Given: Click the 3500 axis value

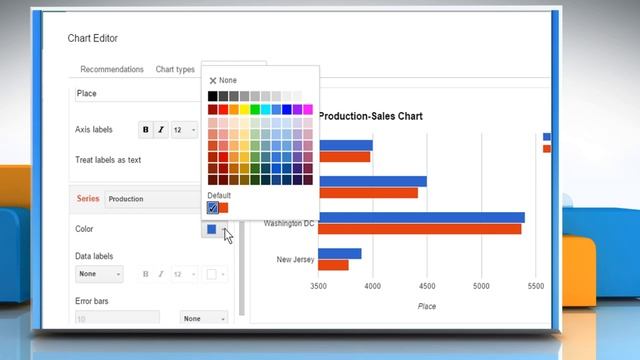Looking at the screenshot, I should pos(318,286).
